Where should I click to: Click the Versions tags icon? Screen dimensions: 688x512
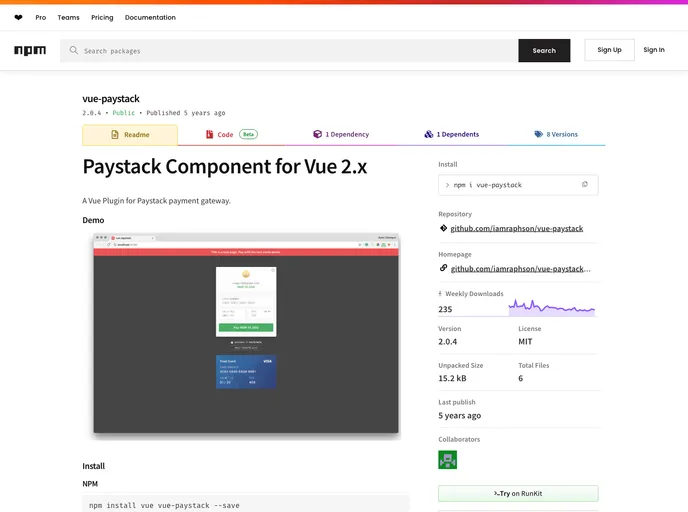tap(538, 134)
